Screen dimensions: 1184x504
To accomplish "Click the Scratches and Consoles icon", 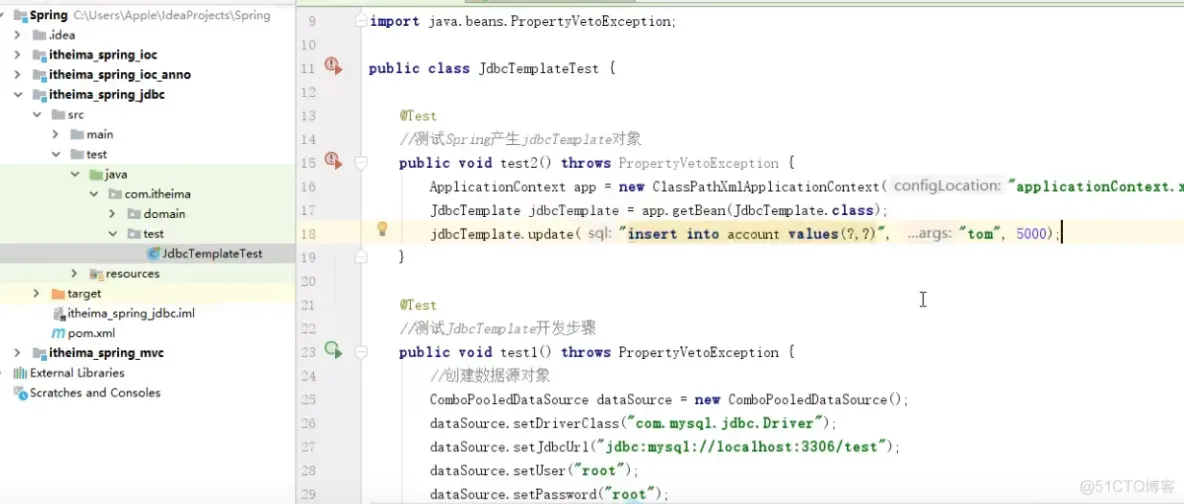I will point(20,393).
